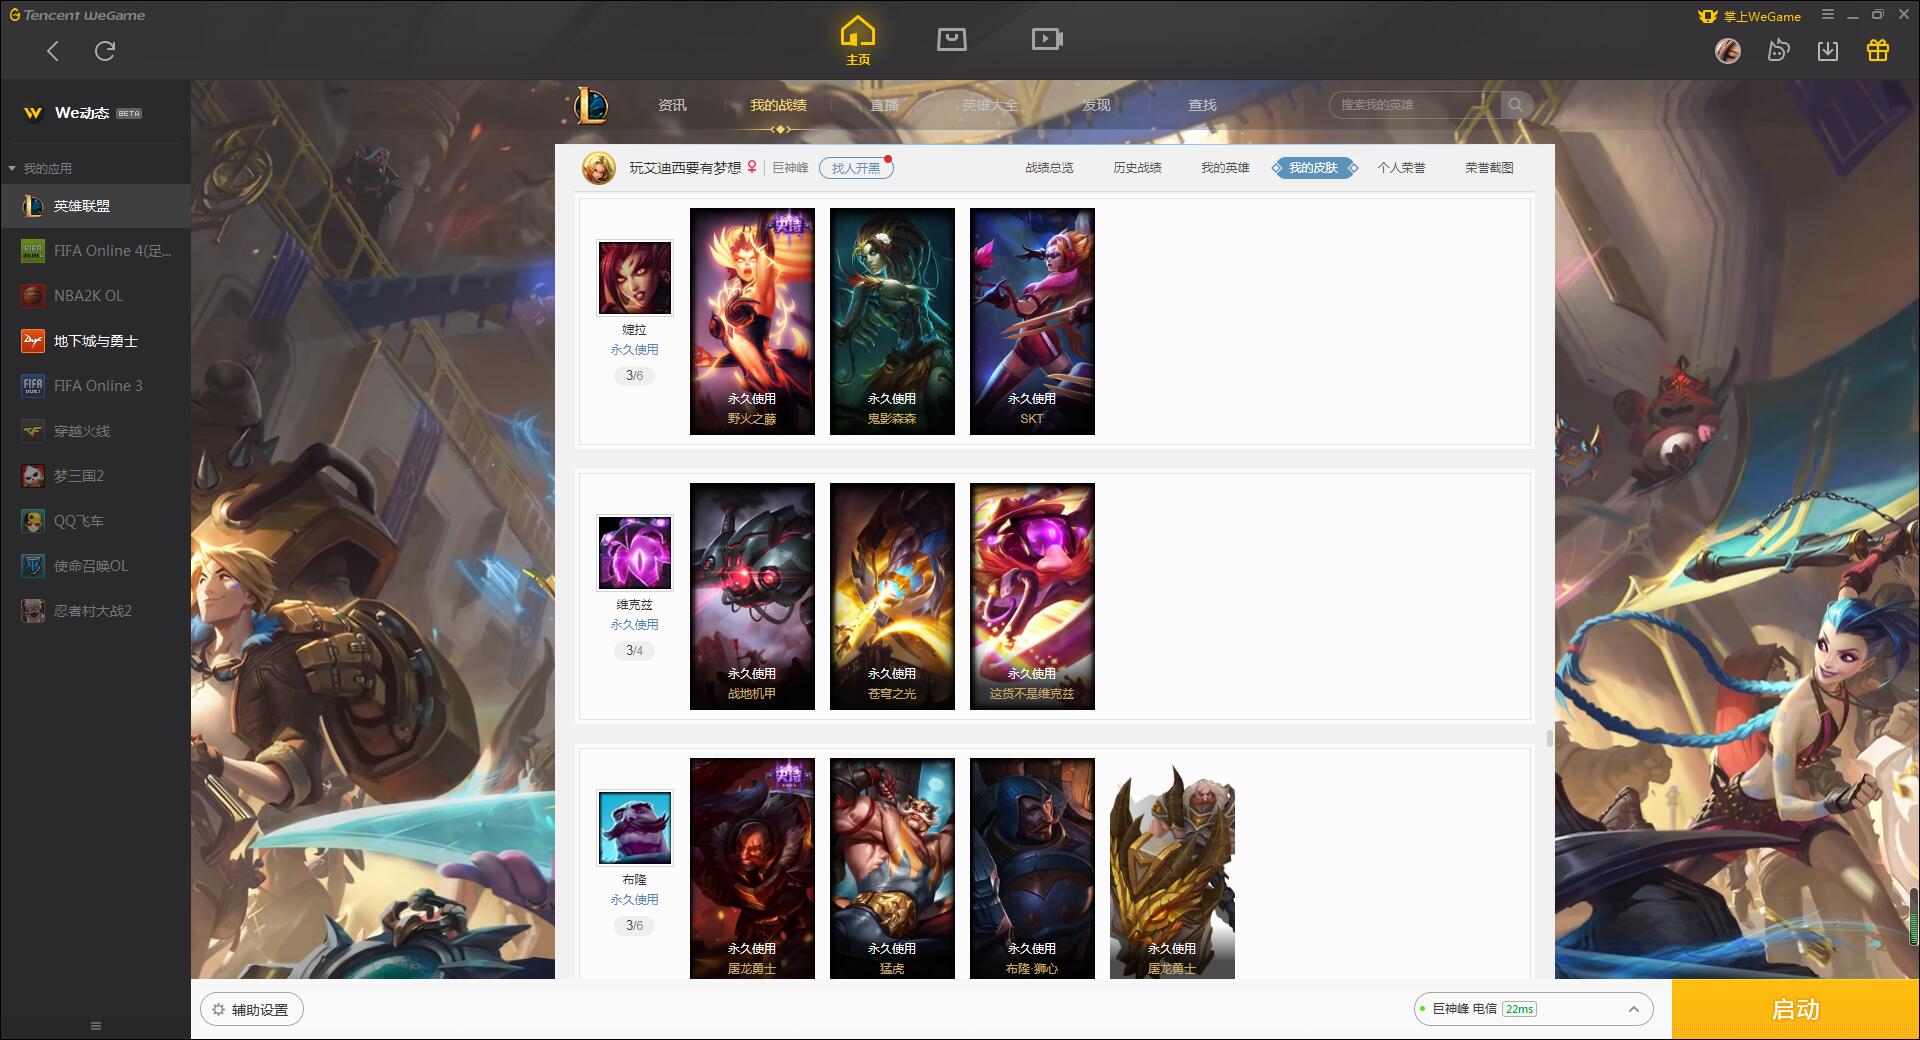
Task: Open the 这货不是维克兹 skin card
Action: tap(1032, 597)
